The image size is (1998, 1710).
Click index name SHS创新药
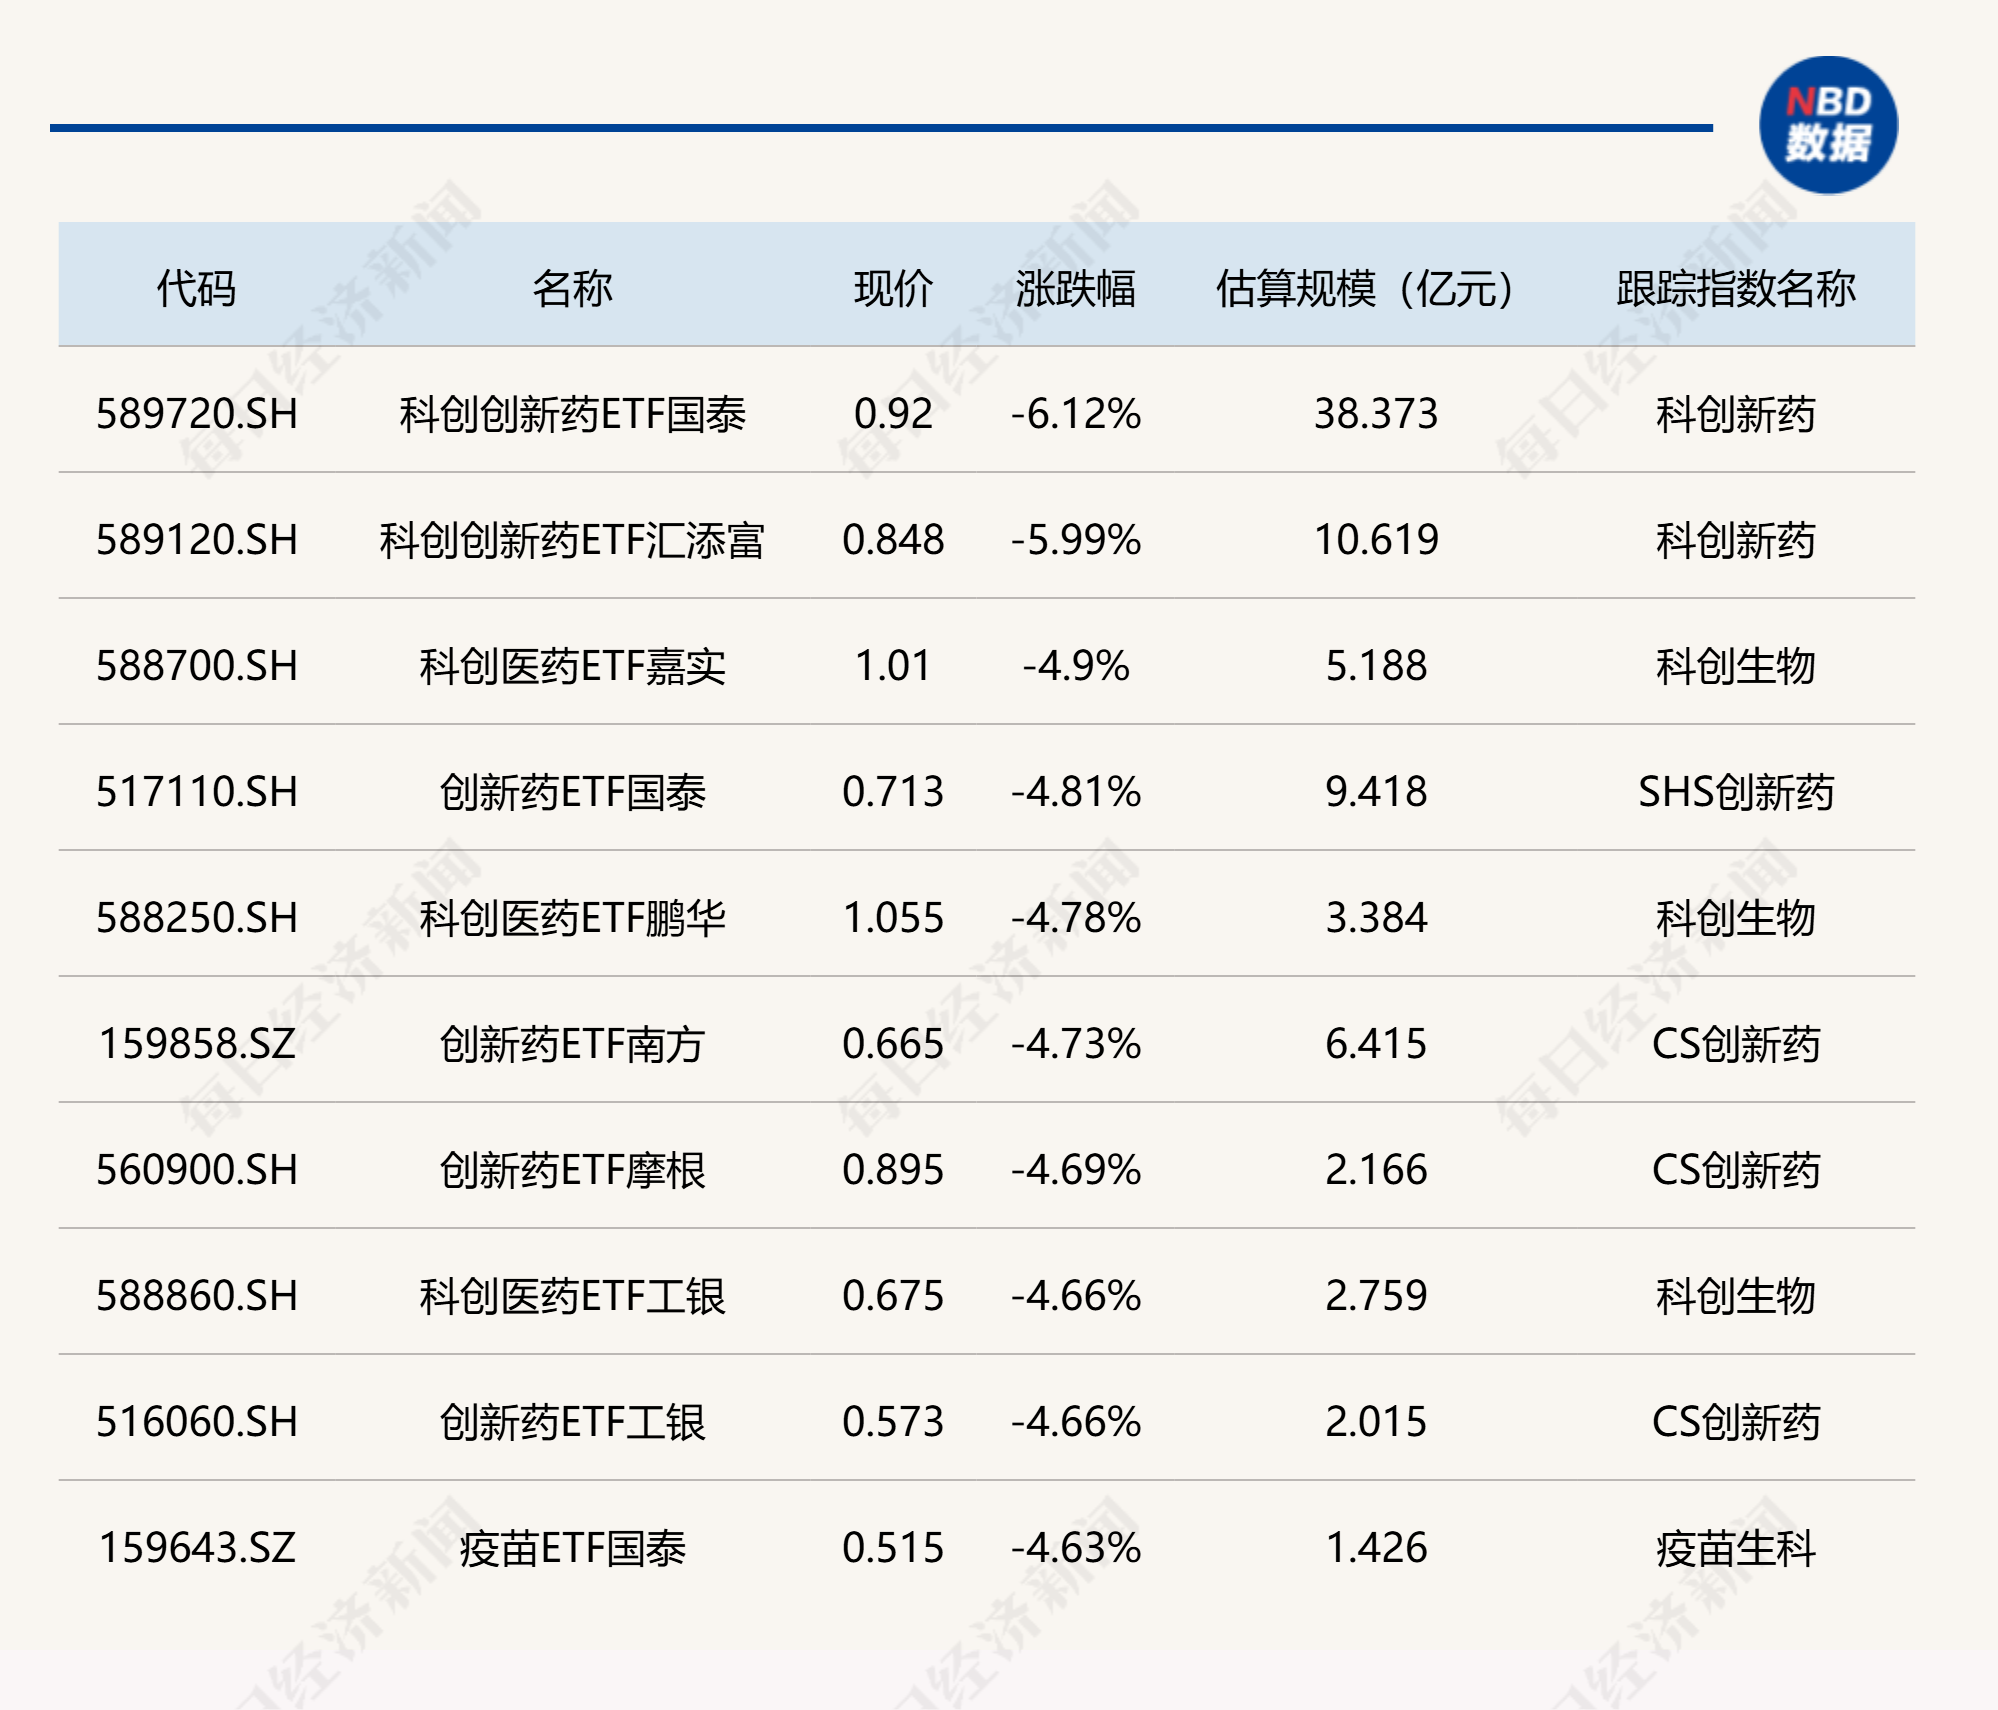coord(1736,791)
